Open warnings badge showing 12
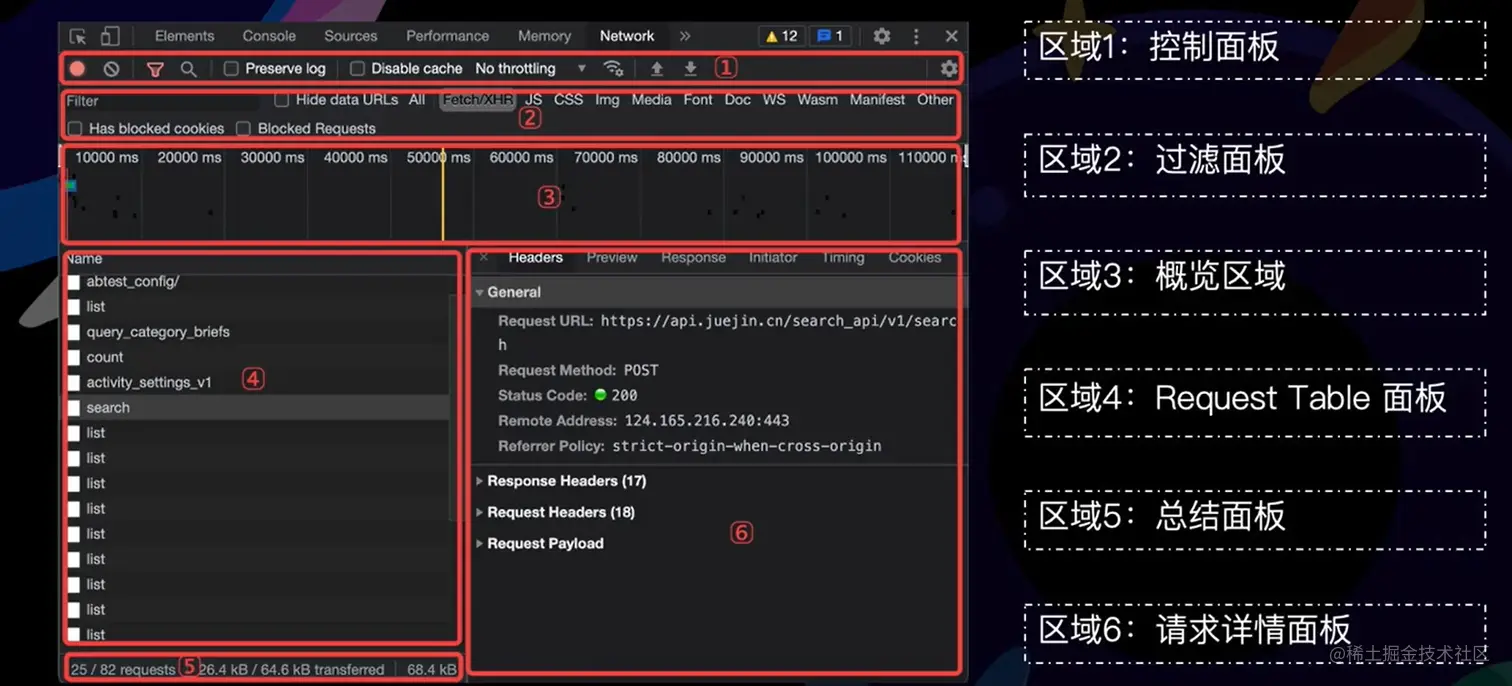1512x686 pixels. [781, 36]
